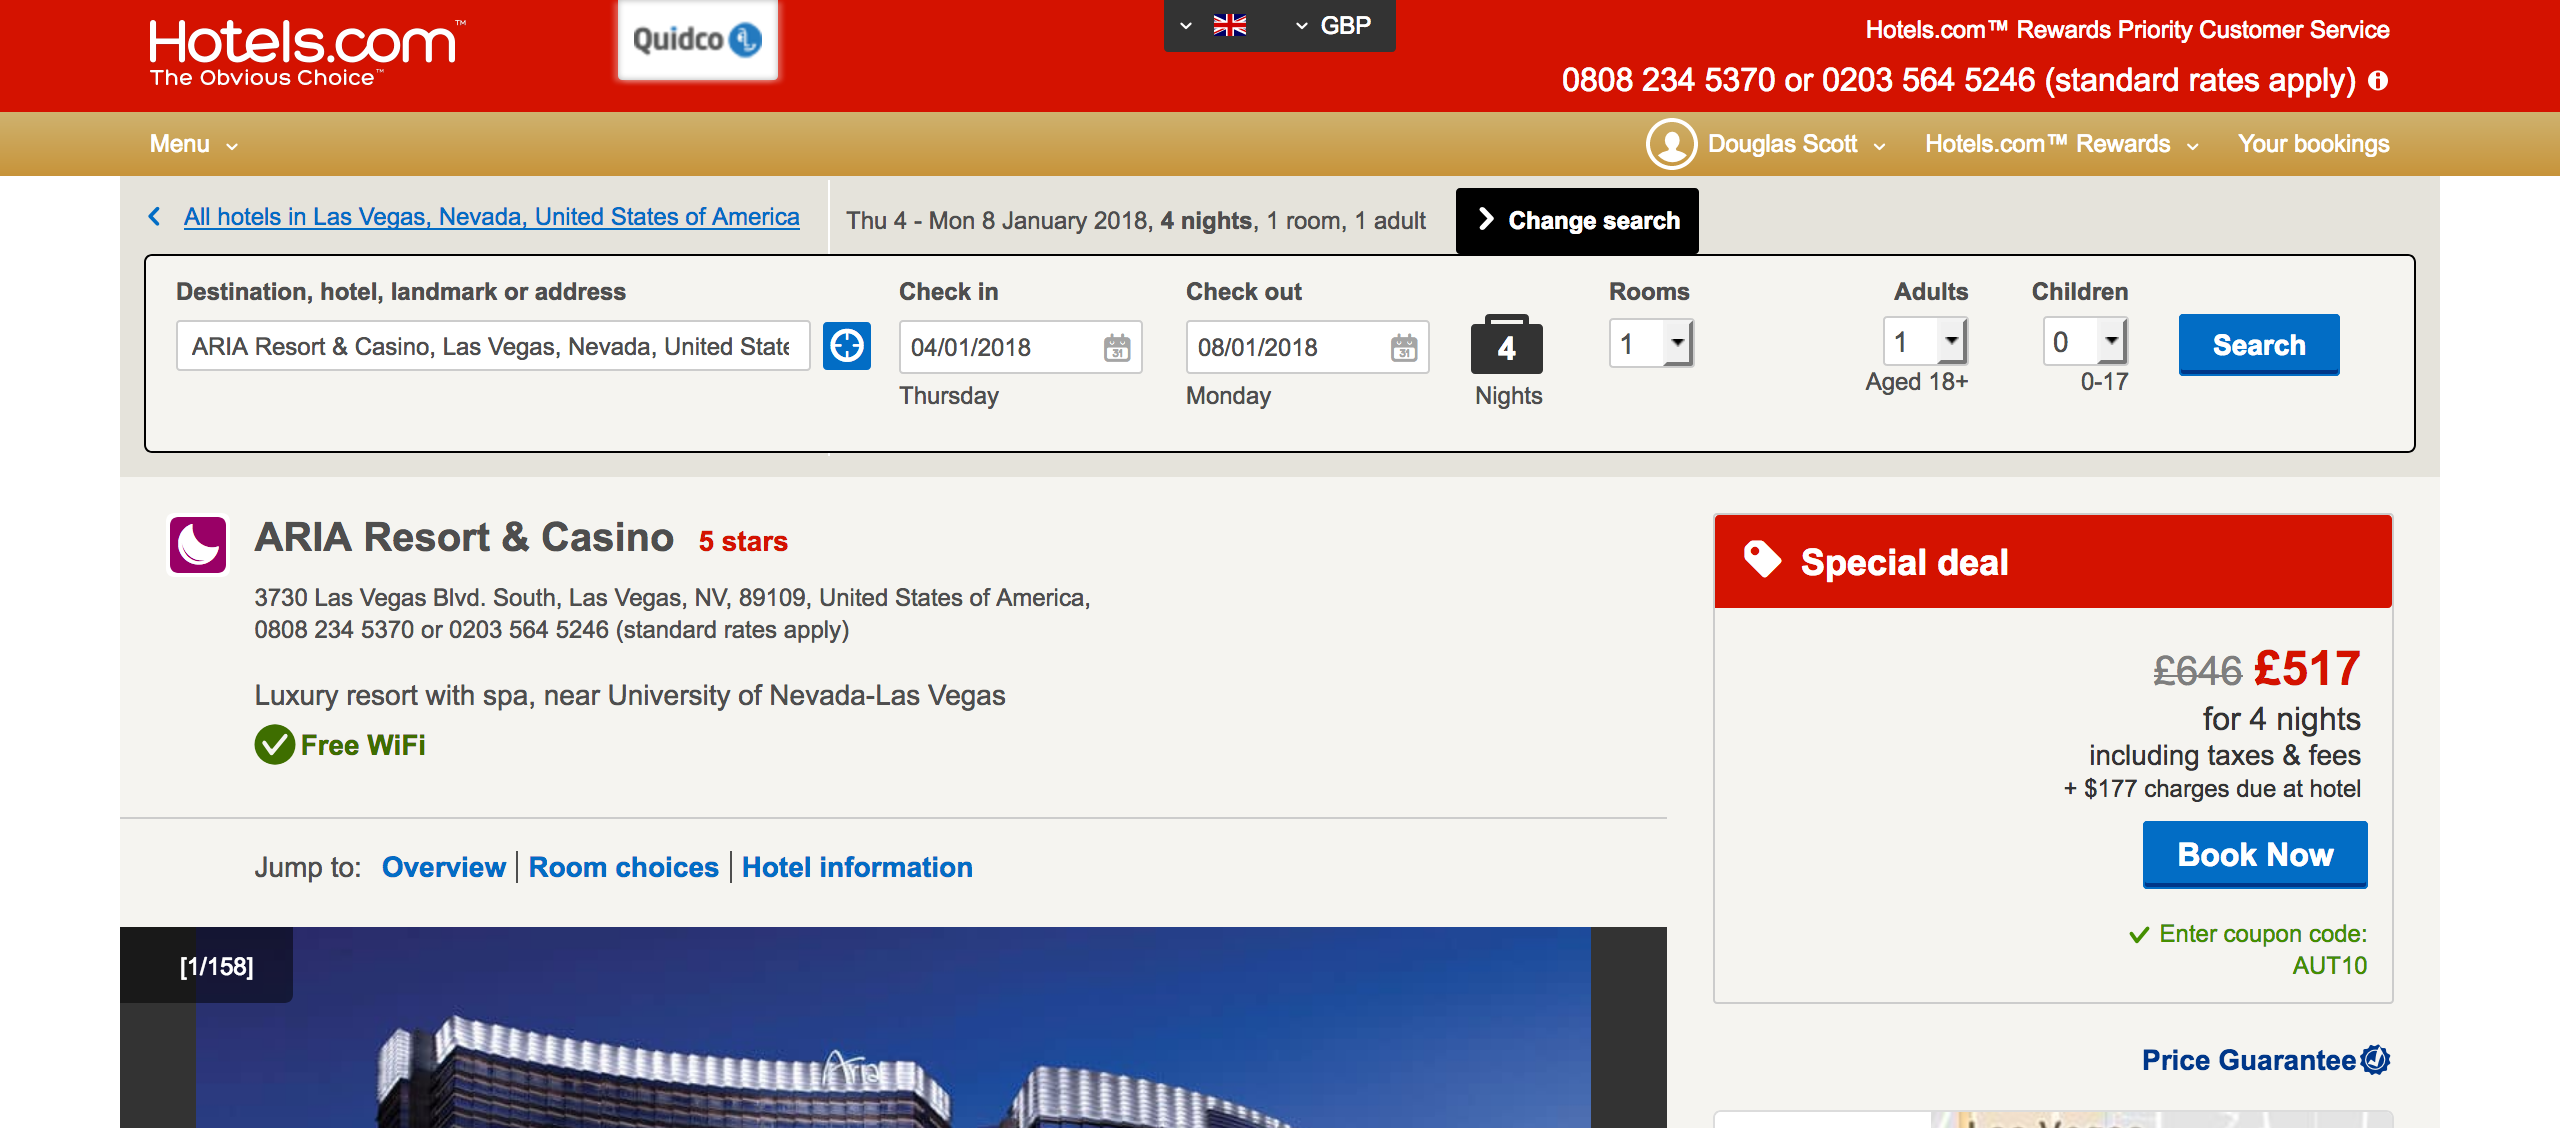Open Your bookings
2560x1128 pixels.
click(2313, 144)
